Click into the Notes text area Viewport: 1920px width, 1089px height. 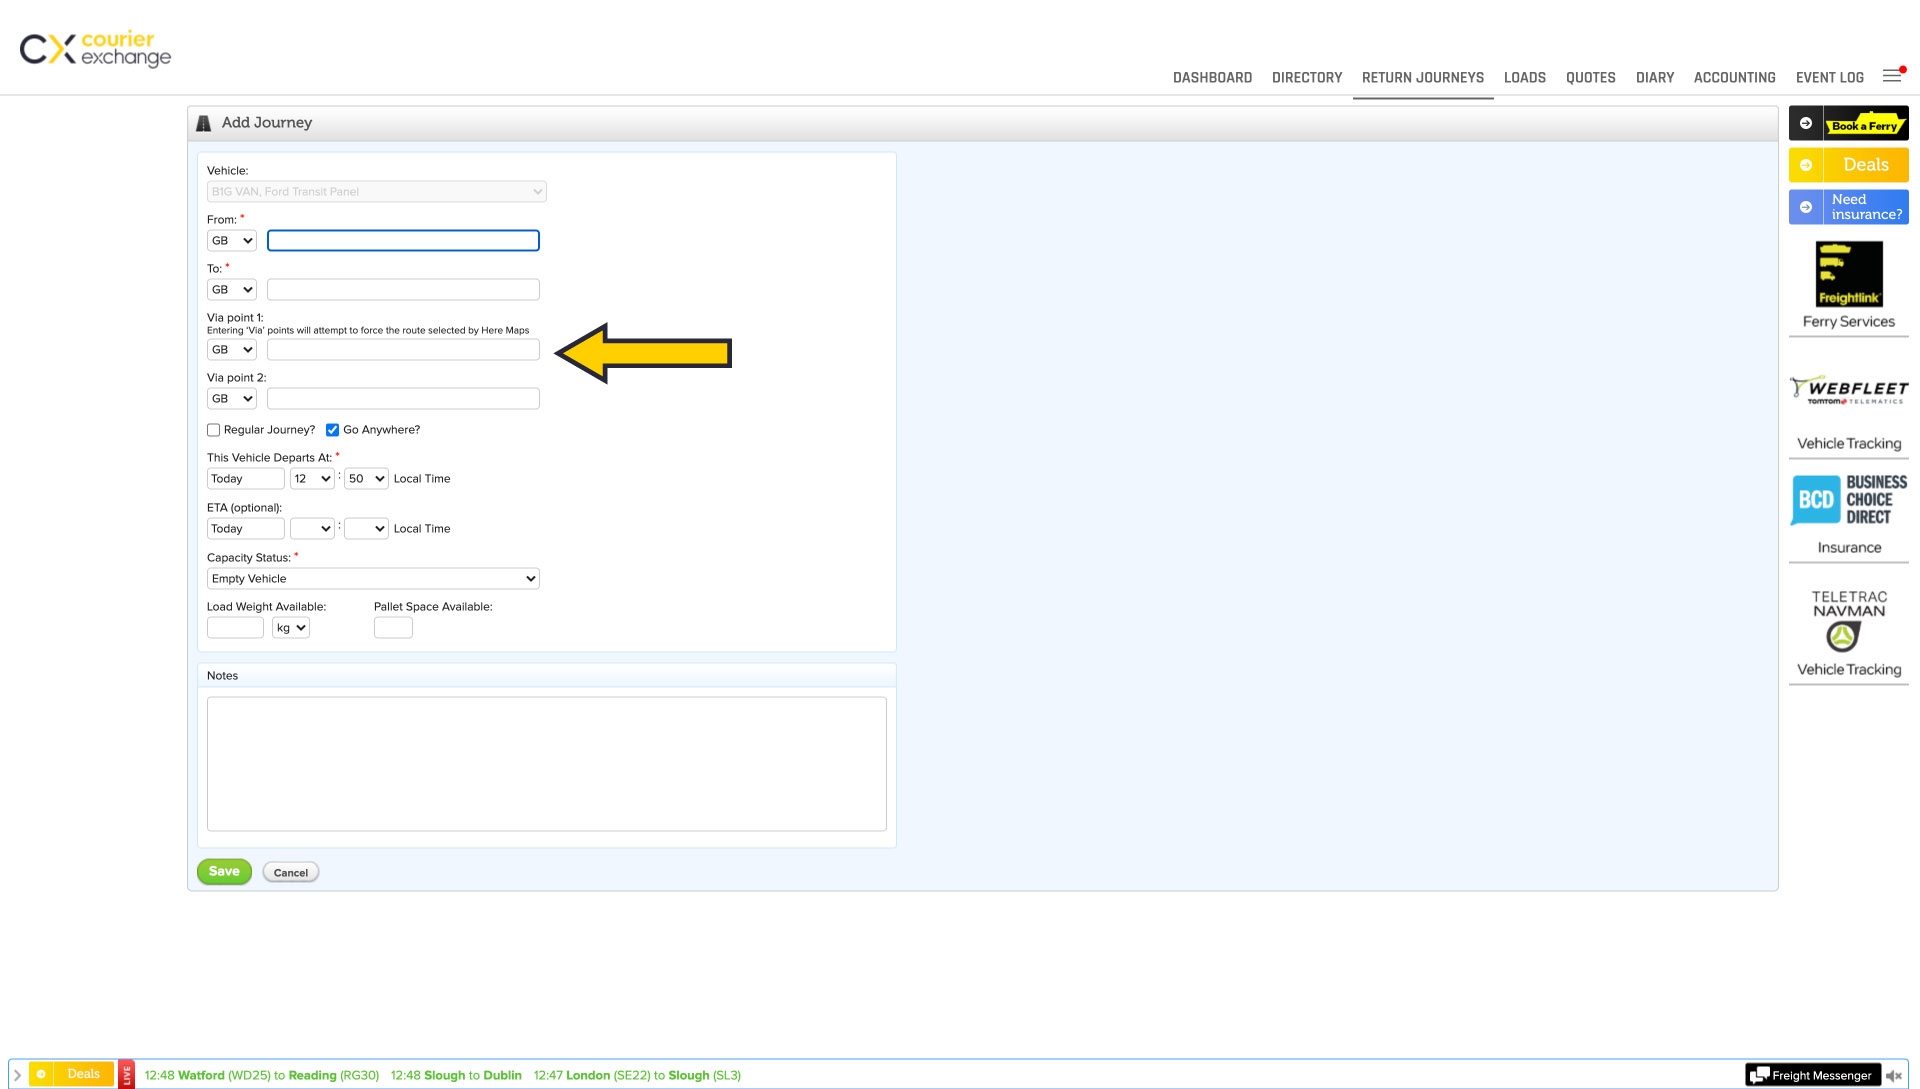point(546,763)
